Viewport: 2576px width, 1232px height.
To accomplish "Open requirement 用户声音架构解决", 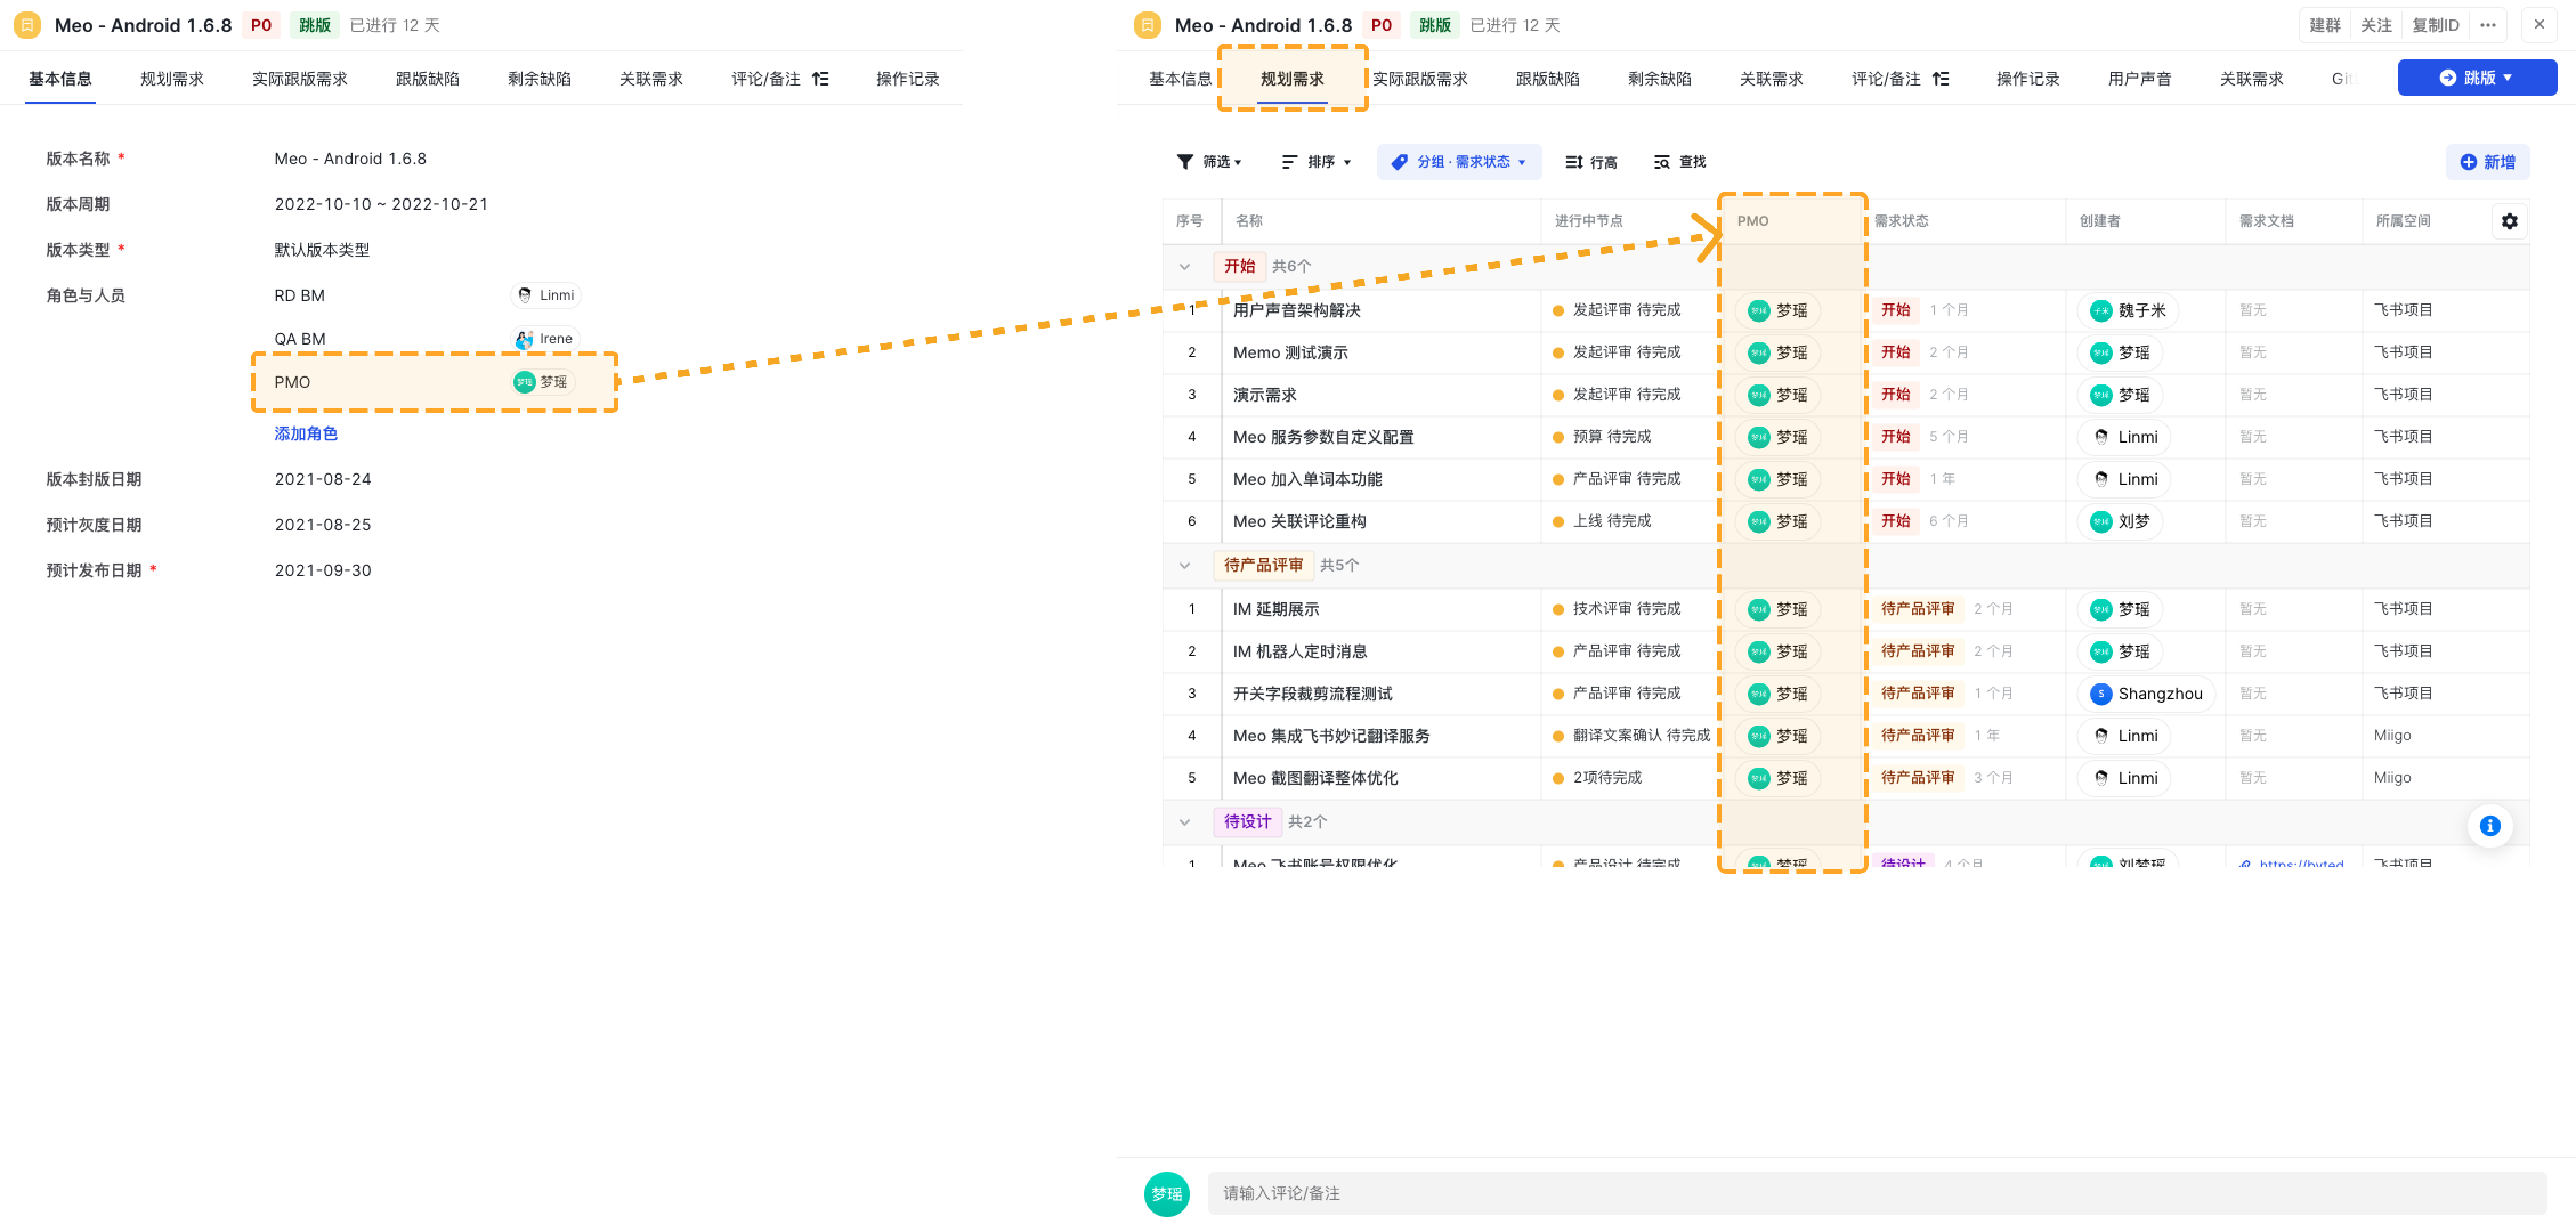I will pyautogui.click(x=1296, y=311).
